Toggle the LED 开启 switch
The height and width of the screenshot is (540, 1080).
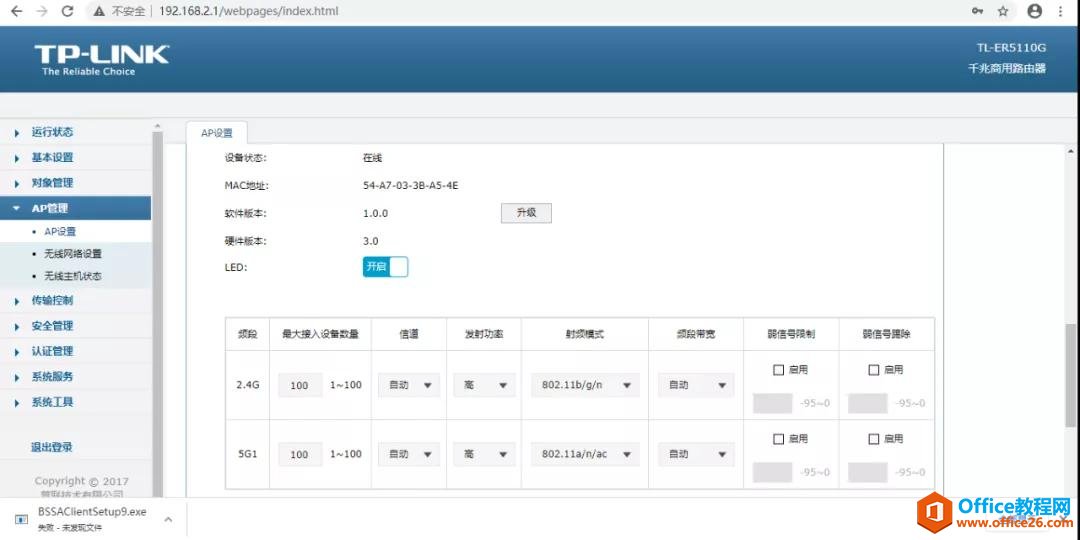[x=386, y=267]
